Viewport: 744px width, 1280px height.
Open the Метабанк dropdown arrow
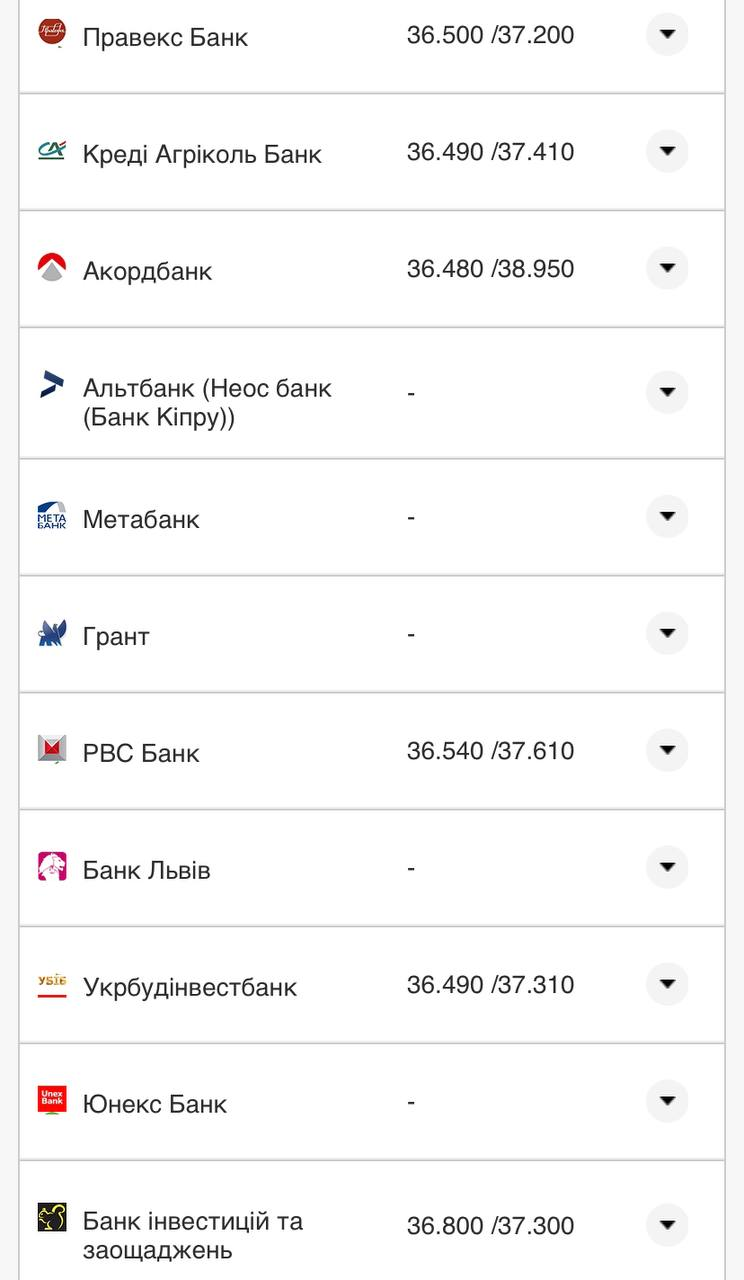[x=667, y=517]
